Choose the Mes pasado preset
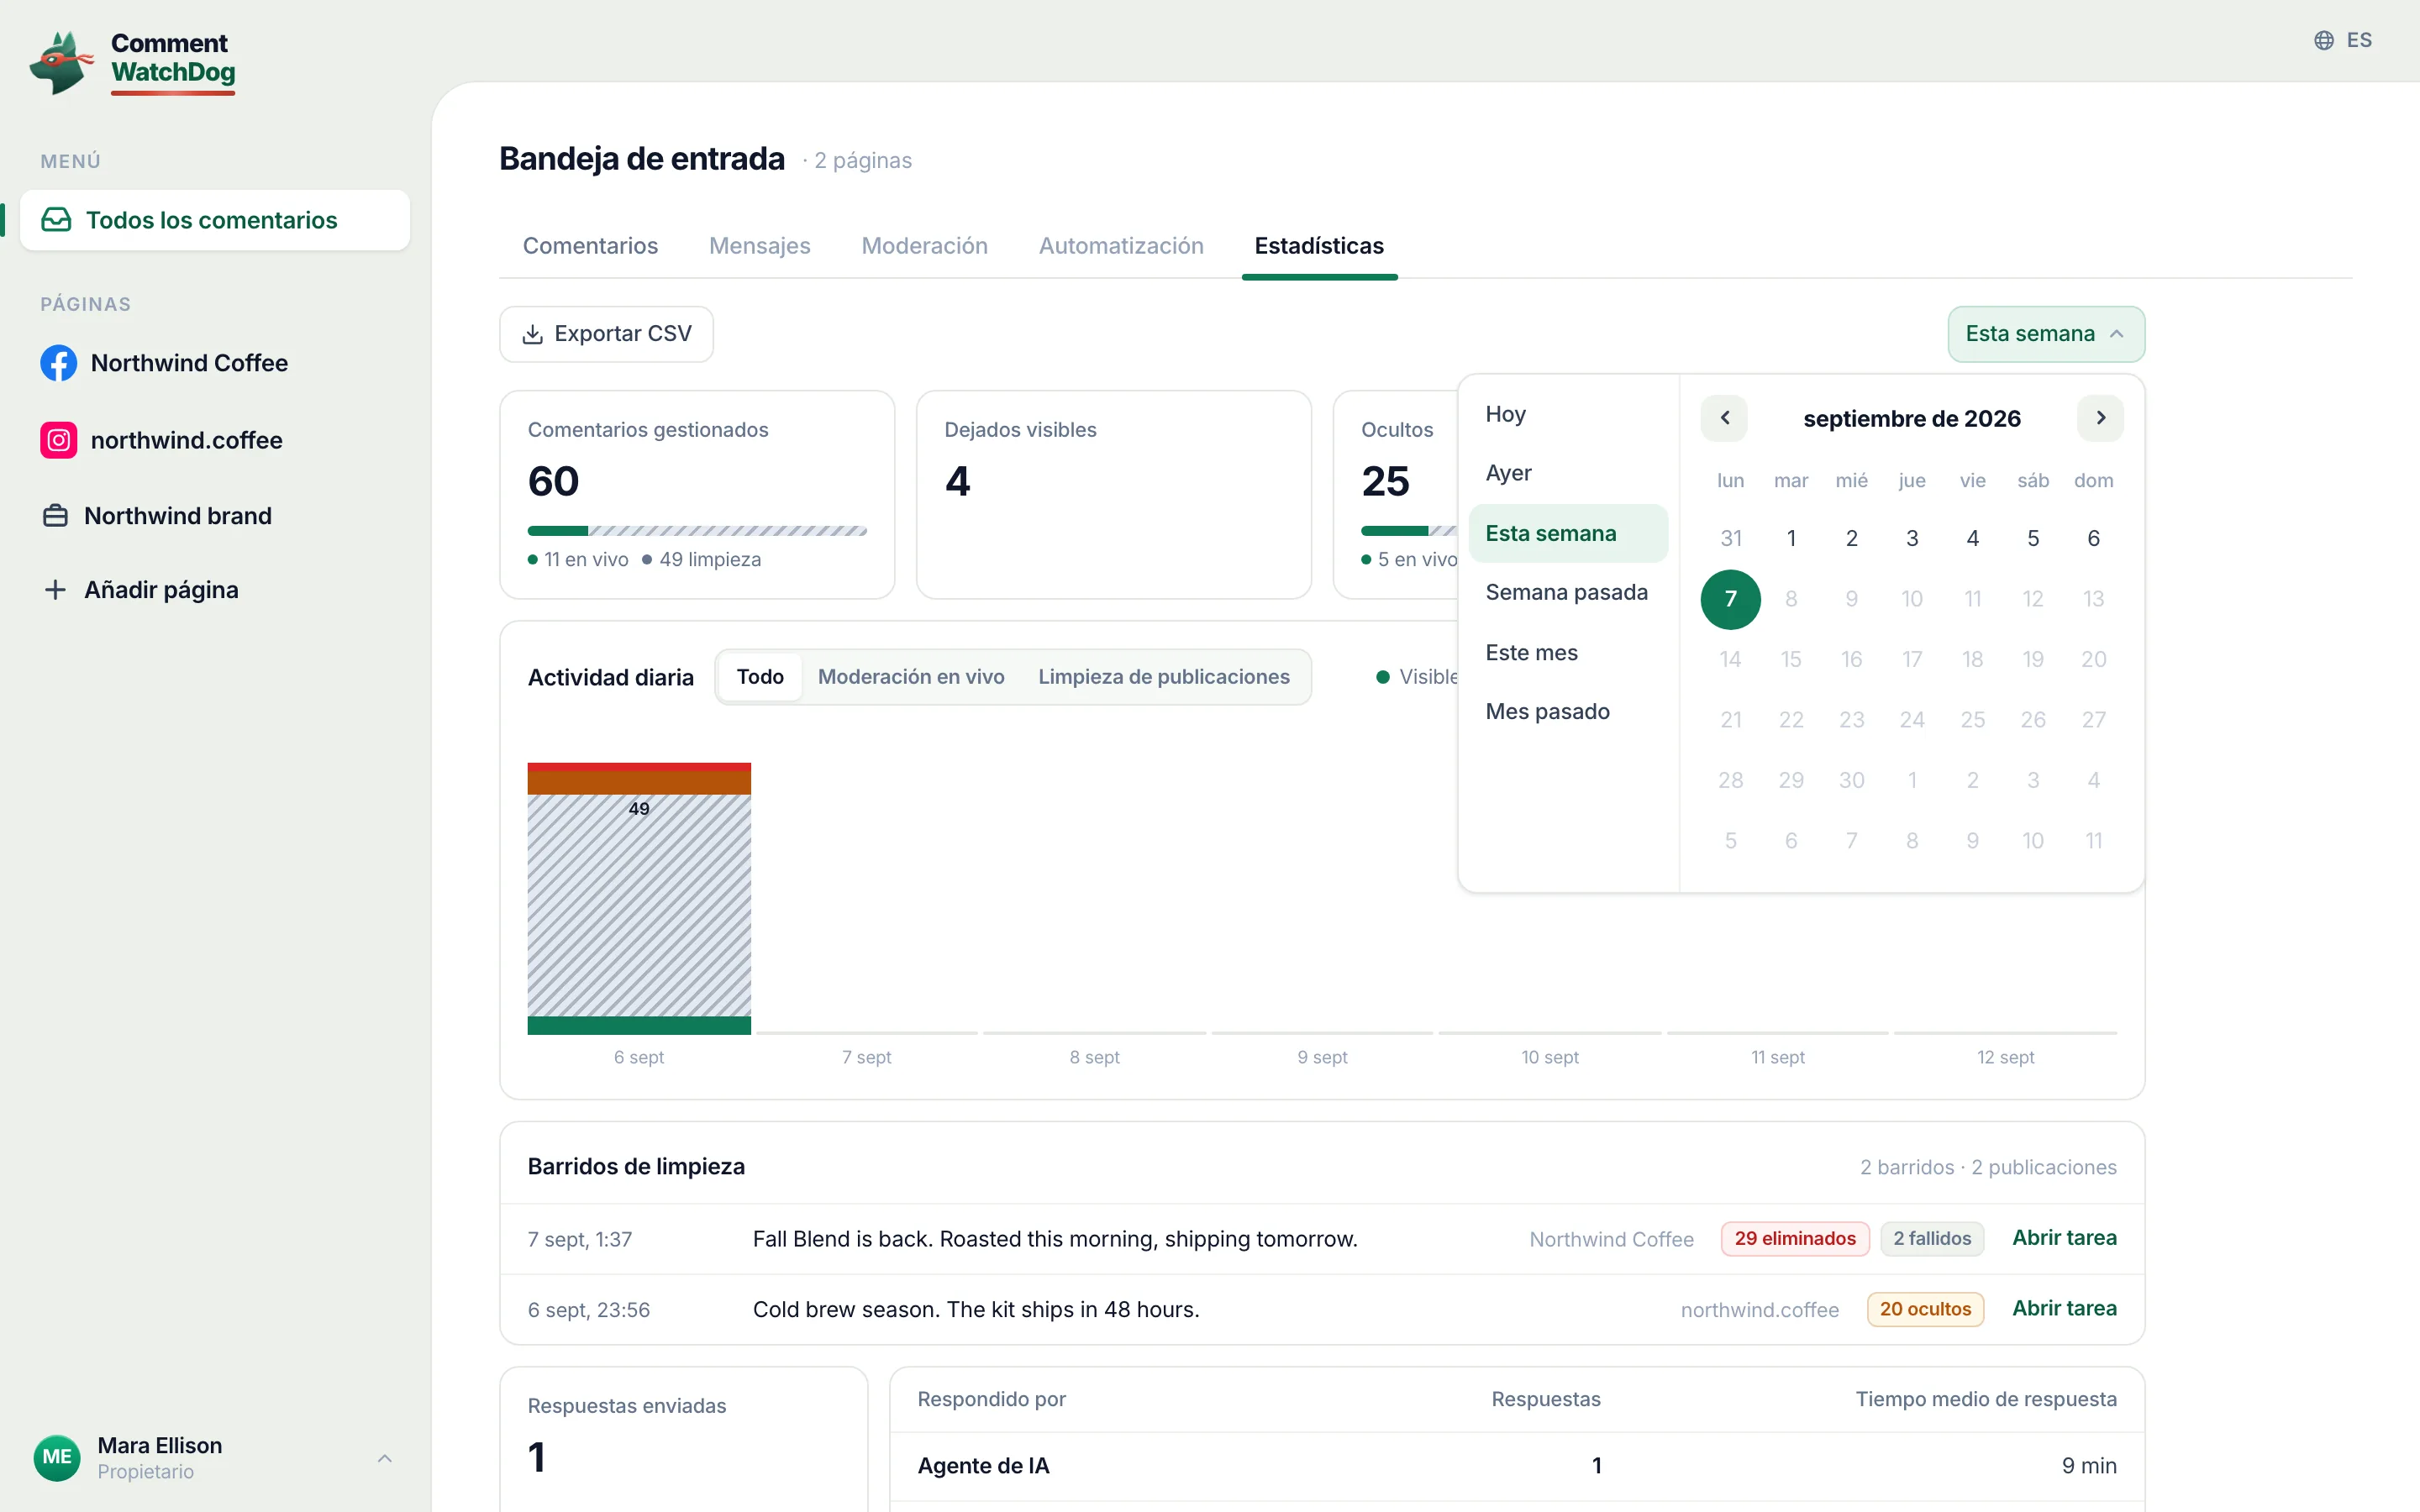Viewport: 2420px width, 1512px height. [1568, 712]
